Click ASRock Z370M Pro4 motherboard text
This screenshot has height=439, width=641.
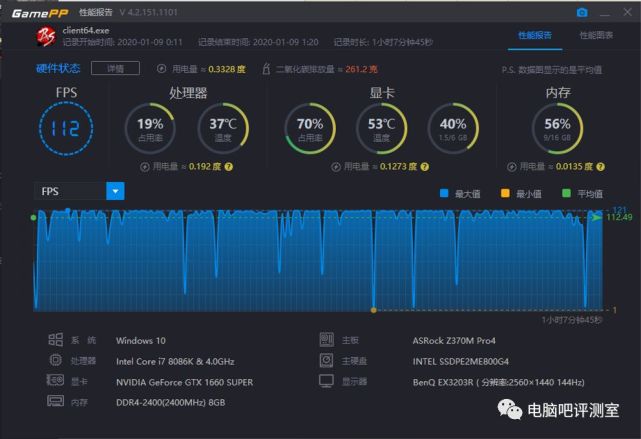(454, 340)
